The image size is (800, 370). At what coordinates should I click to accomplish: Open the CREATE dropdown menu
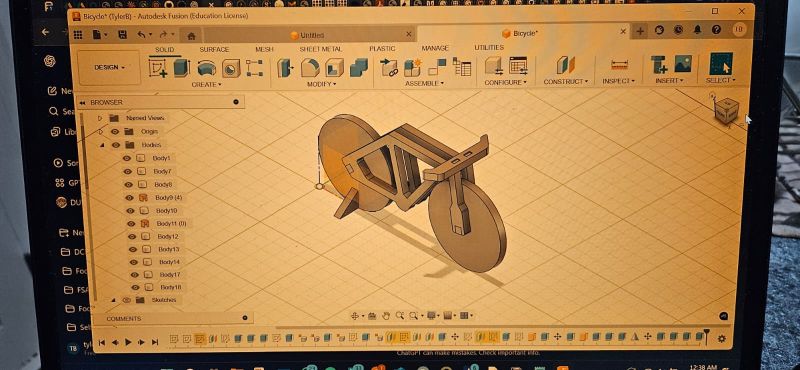206,85
